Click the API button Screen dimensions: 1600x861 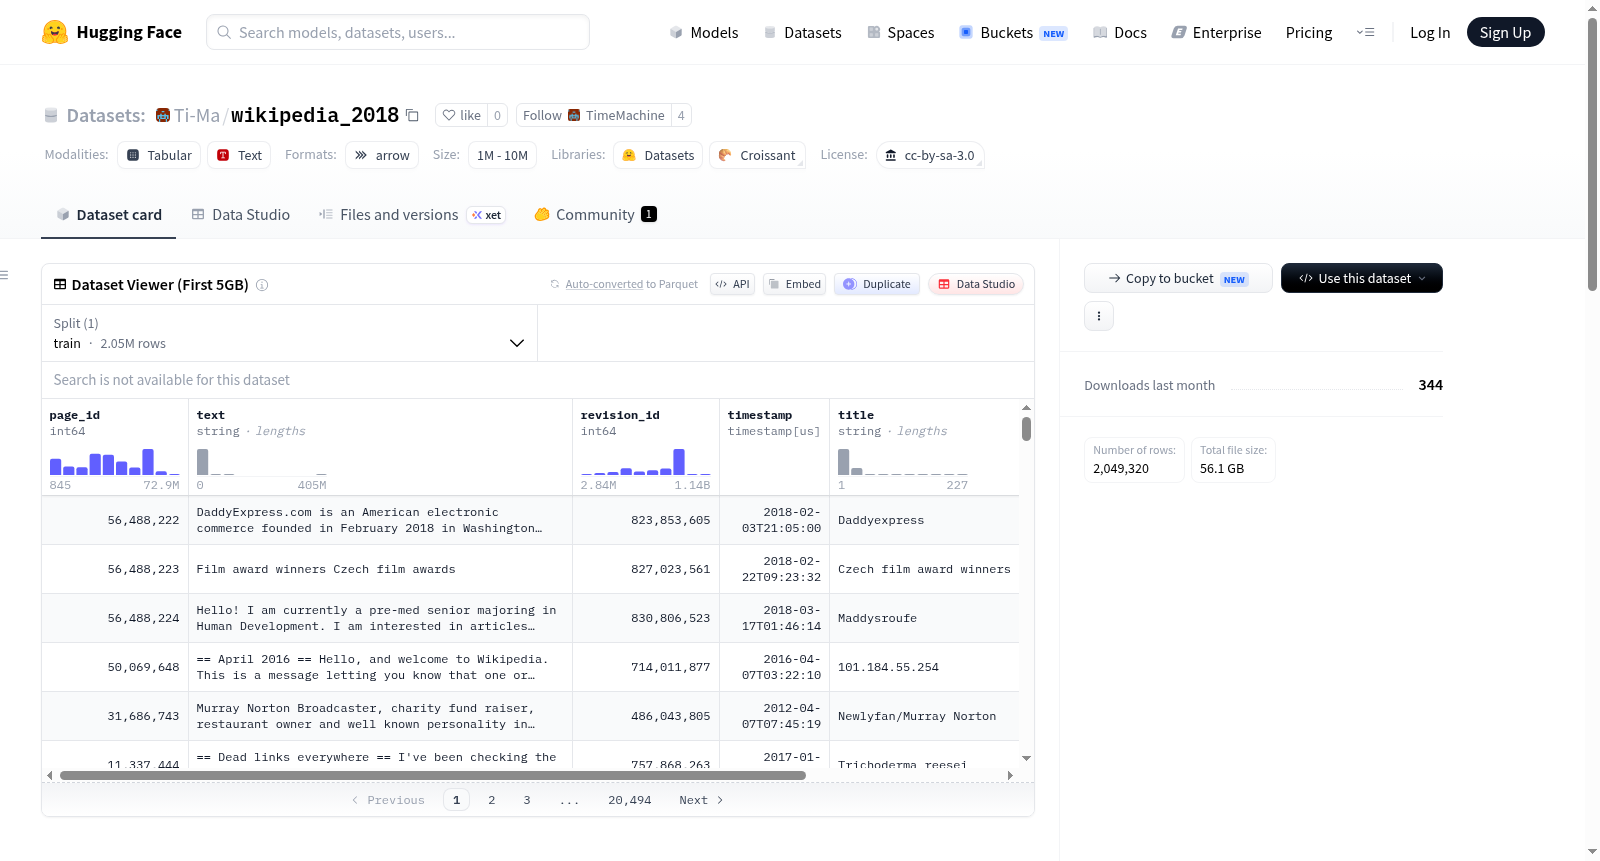[x=732, y=284]
